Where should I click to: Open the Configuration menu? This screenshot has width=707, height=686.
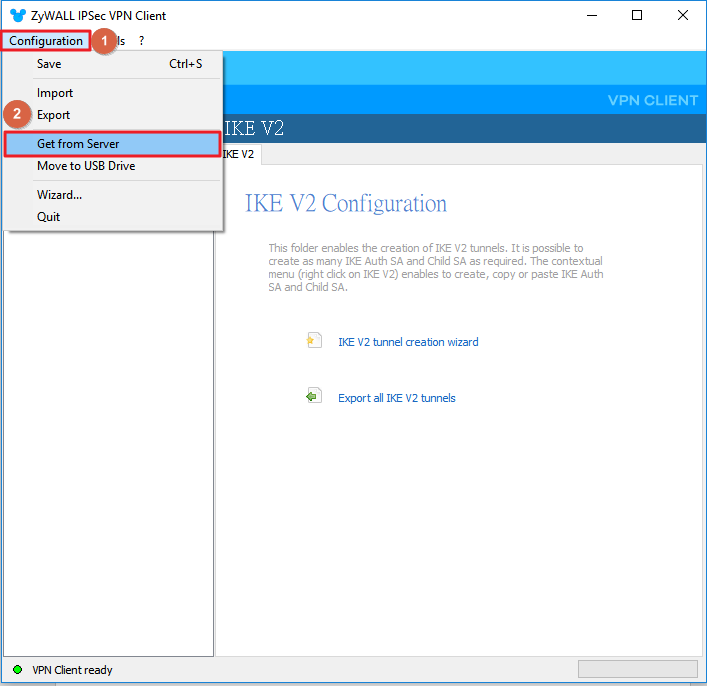(x=46, y=41)
